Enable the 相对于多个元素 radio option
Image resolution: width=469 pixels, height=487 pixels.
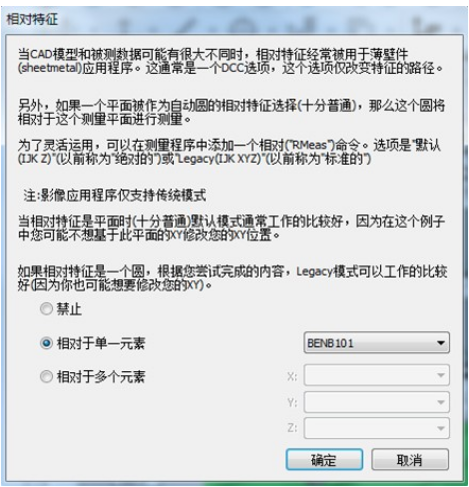pyautogui.click(x=46, y=377)
